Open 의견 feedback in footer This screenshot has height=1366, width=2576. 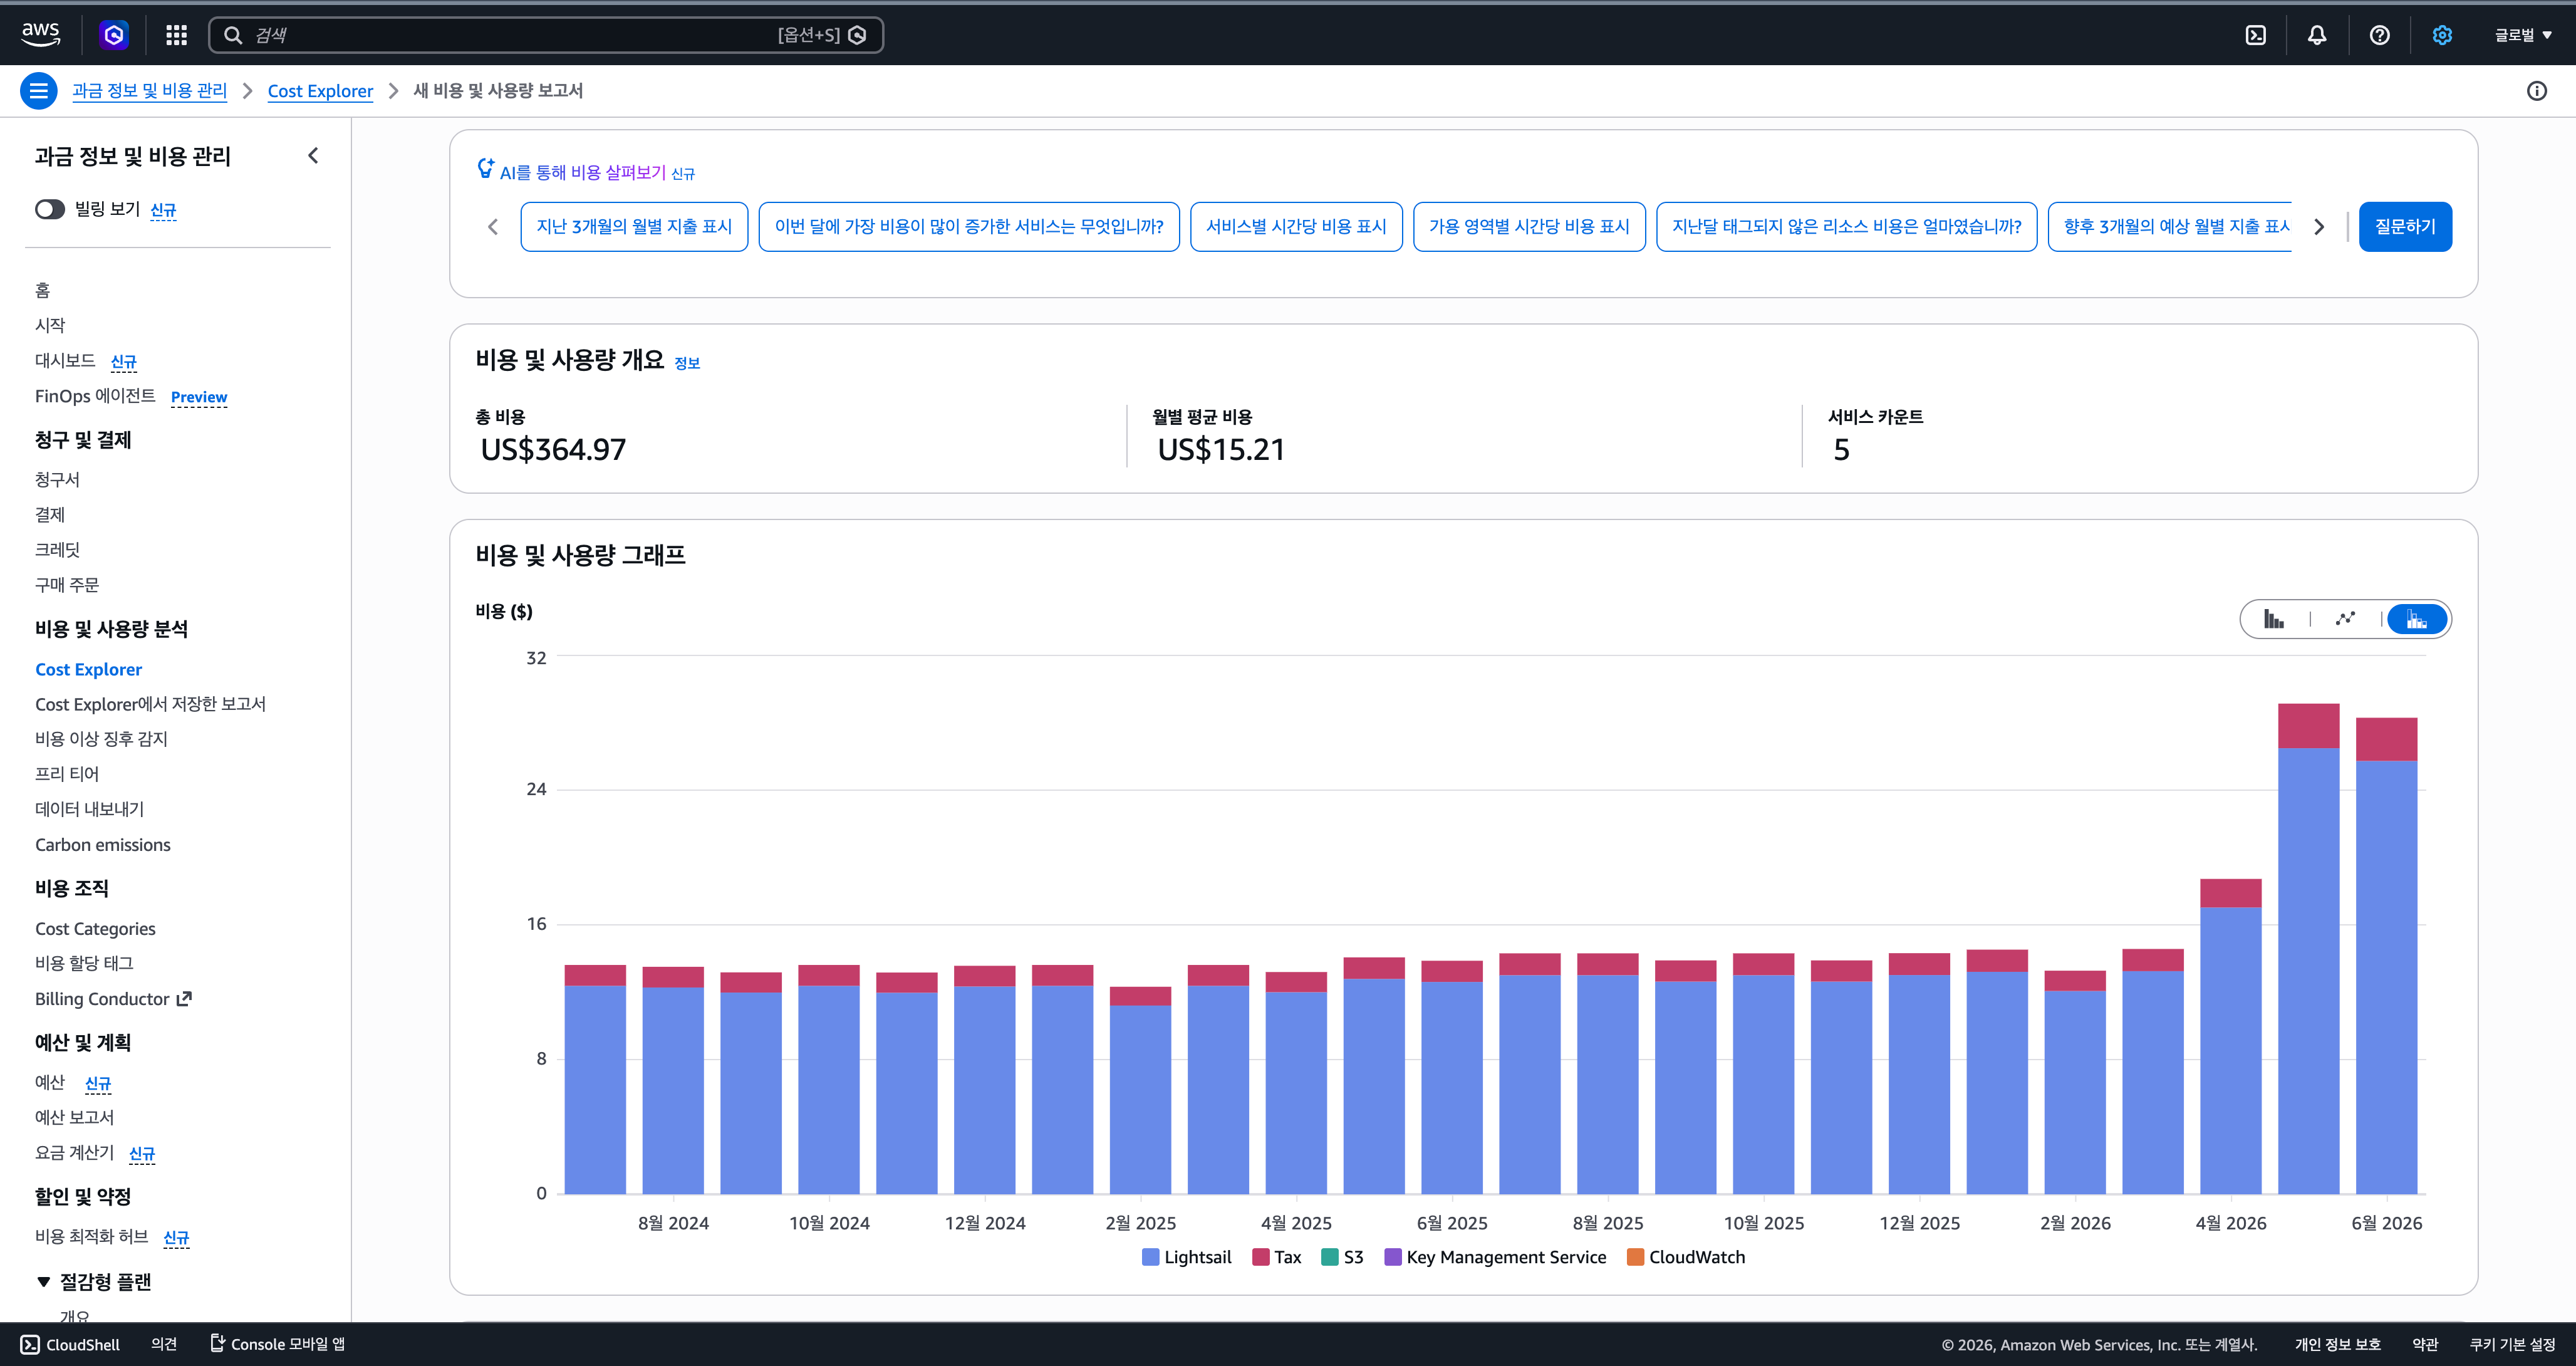pos(164,1344)
